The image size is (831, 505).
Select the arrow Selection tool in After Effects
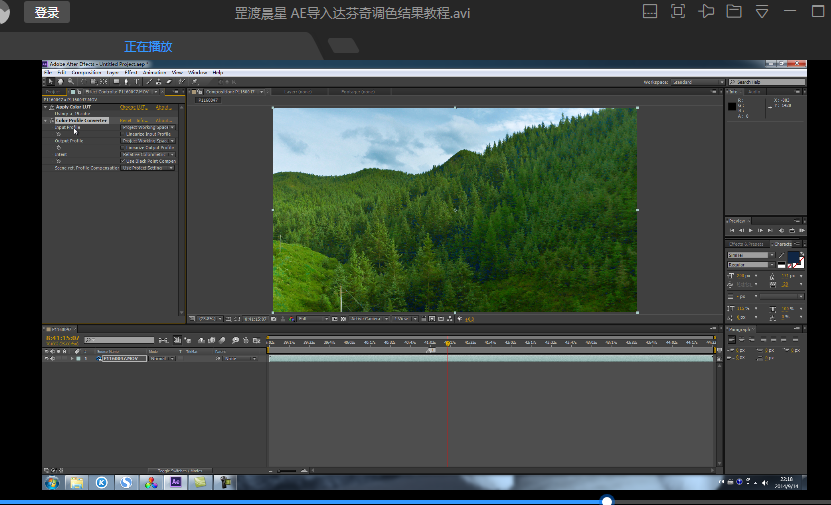click(x=50, y=82)
